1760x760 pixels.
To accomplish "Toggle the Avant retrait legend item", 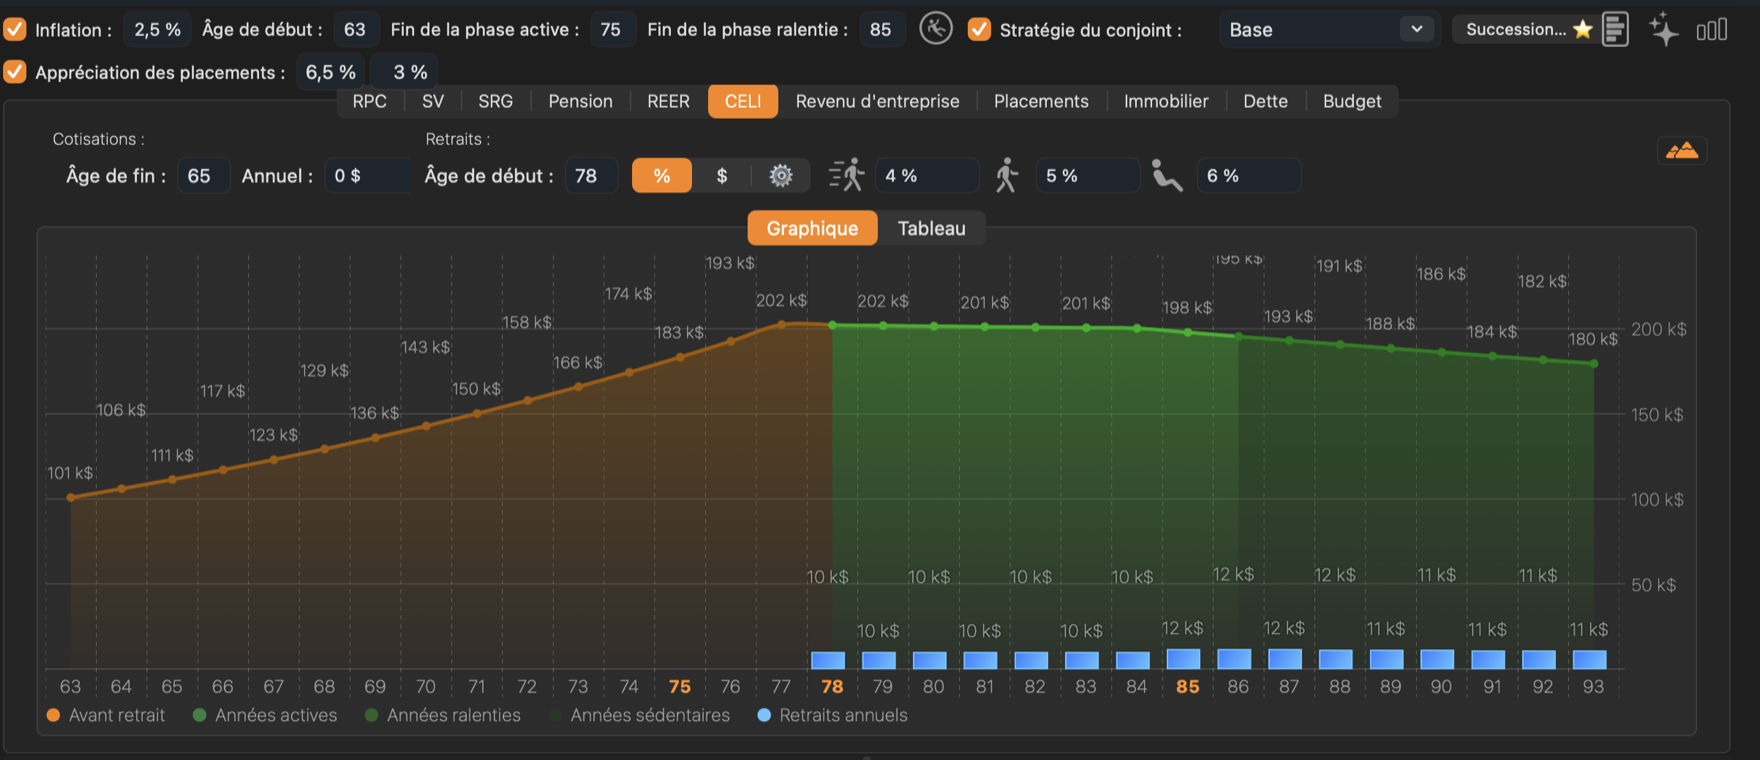I will [x=106, y=715].
